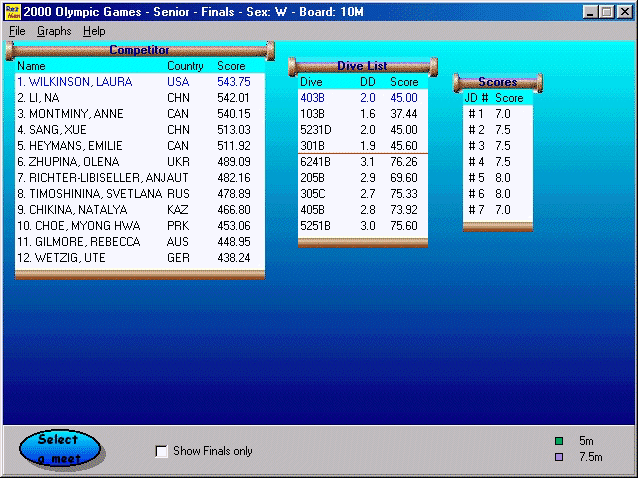
Task: Click judge # 1 score row
Action: click(x=498, y=113)
